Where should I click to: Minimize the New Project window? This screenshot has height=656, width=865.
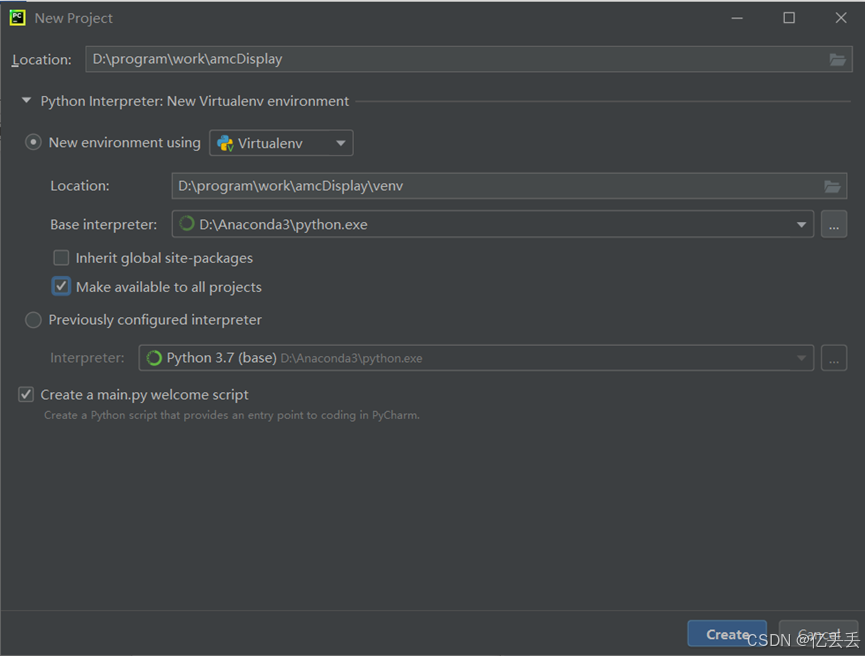coord(737,18)
